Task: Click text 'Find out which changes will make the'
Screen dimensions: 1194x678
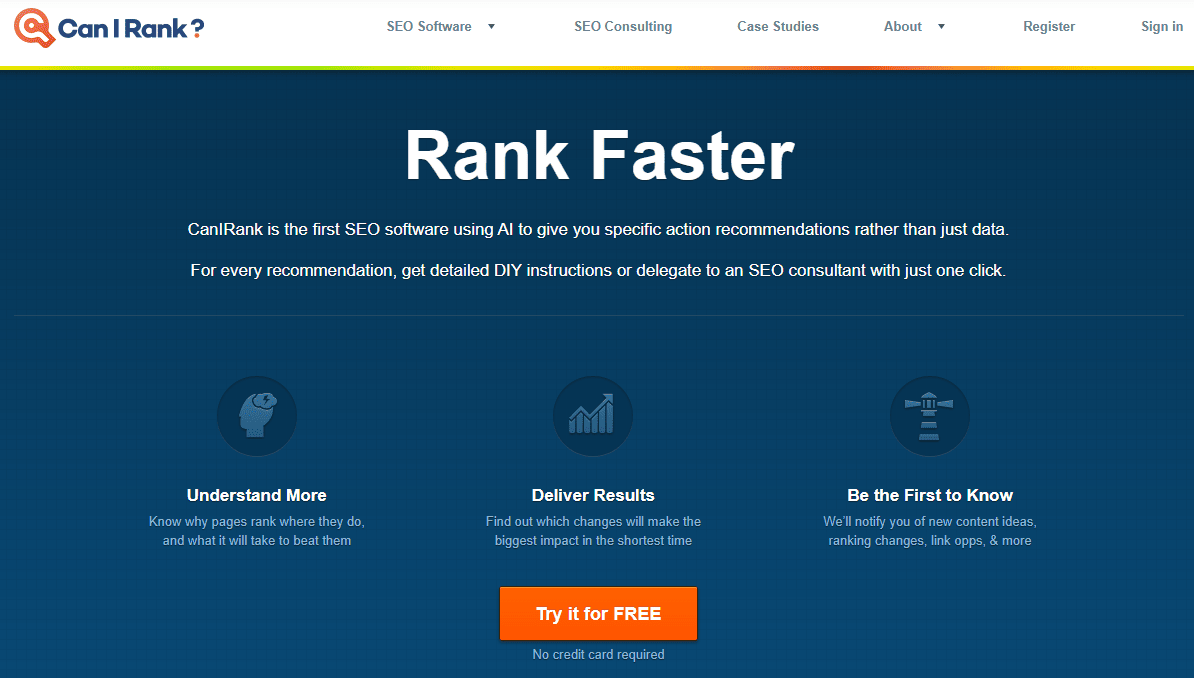Action: click(x=593, y=522)
